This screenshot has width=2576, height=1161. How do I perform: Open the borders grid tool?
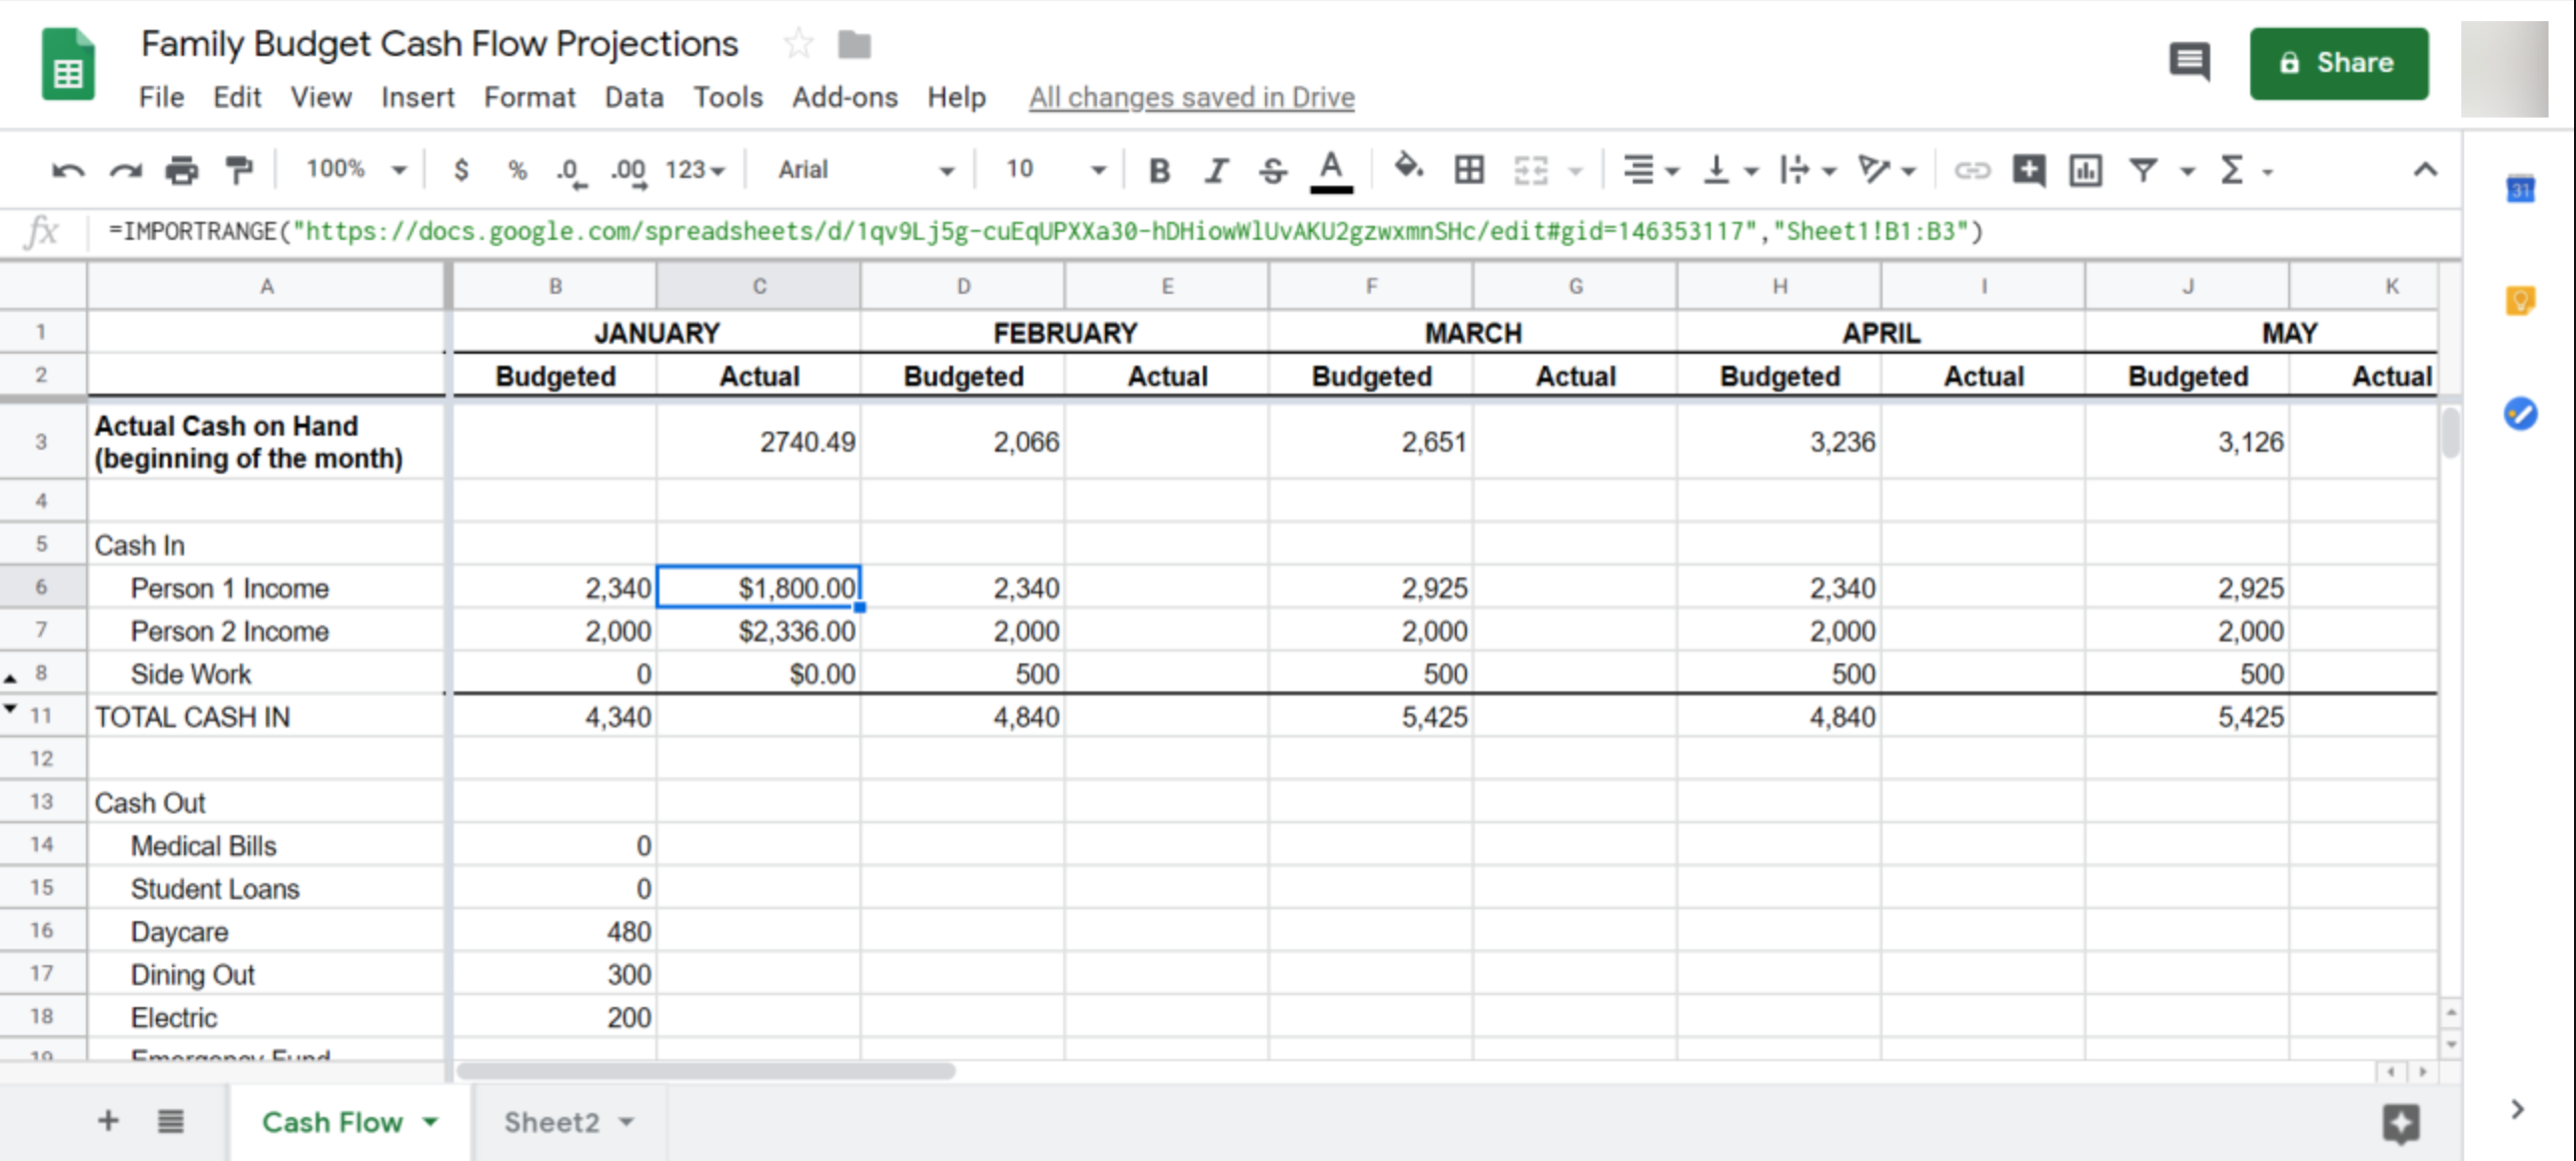(x=1468, y=170)
